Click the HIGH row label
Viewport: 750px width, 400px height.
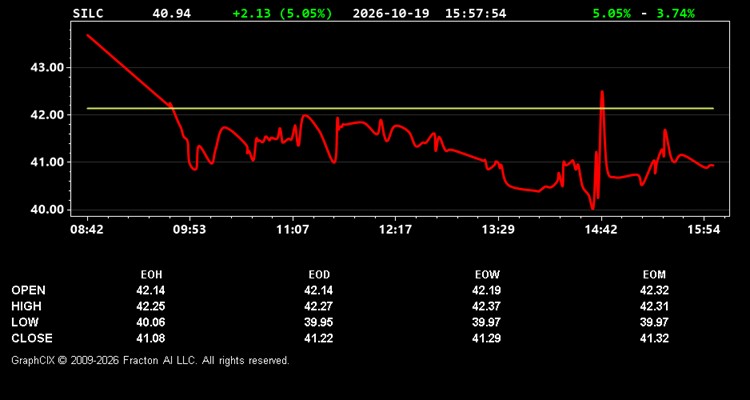pos(26,306)
